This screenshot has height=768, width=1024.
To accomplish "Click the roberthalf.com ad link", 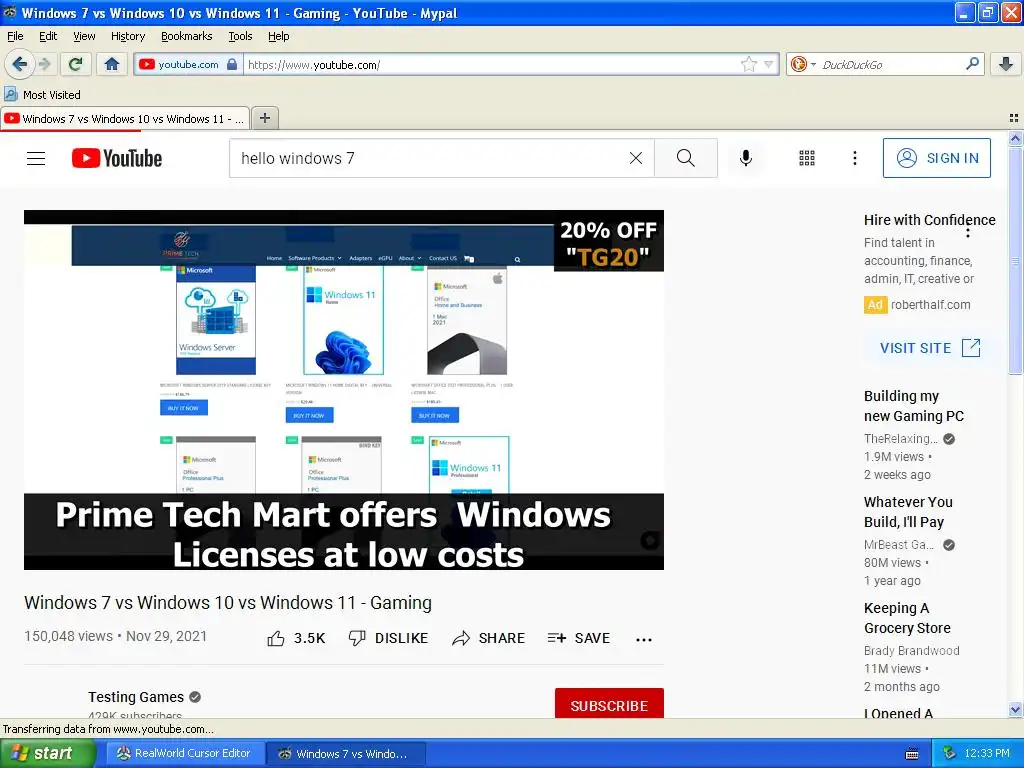I will coord(930,304).
